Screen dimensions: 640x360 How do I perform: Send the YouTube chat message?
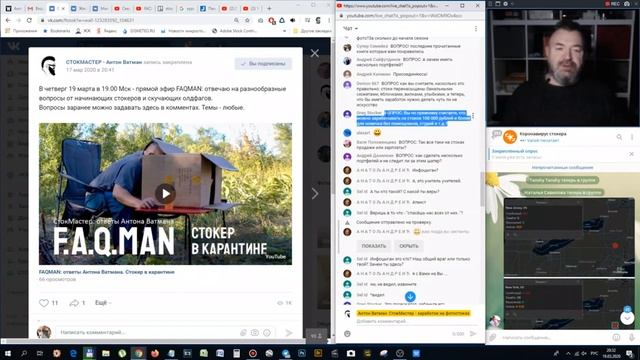[x=473, y=334]
